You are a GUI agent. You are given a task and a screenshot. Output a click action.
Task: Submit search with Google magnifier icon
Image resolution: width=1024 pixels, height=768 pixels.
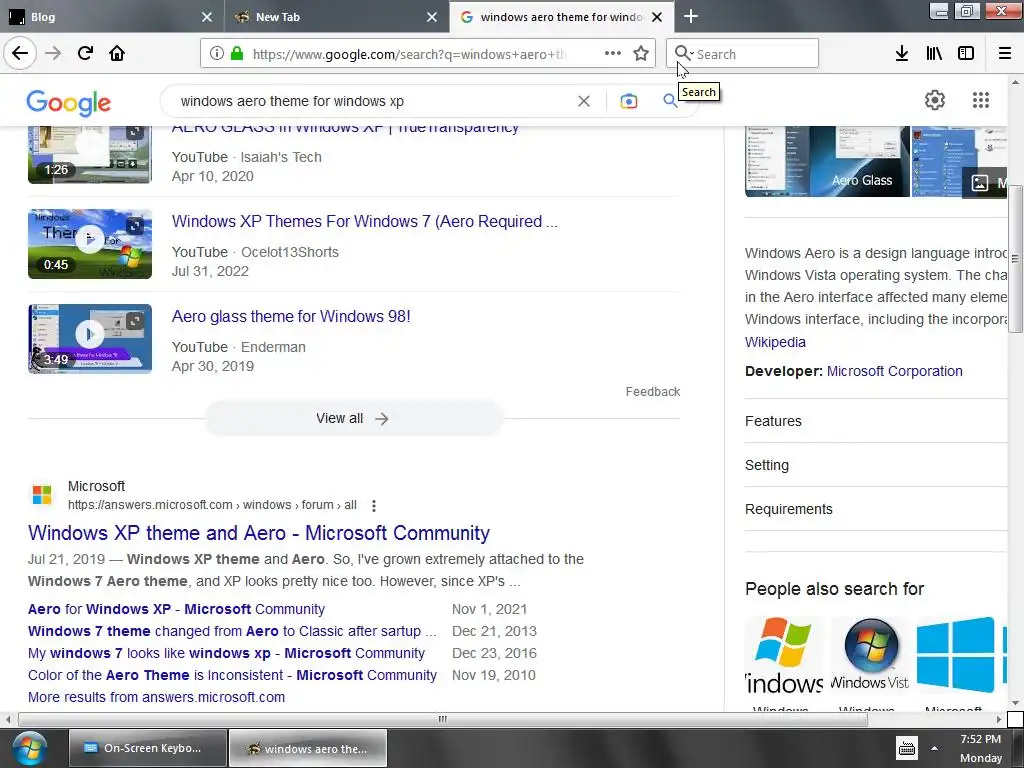tap(669, 101)
